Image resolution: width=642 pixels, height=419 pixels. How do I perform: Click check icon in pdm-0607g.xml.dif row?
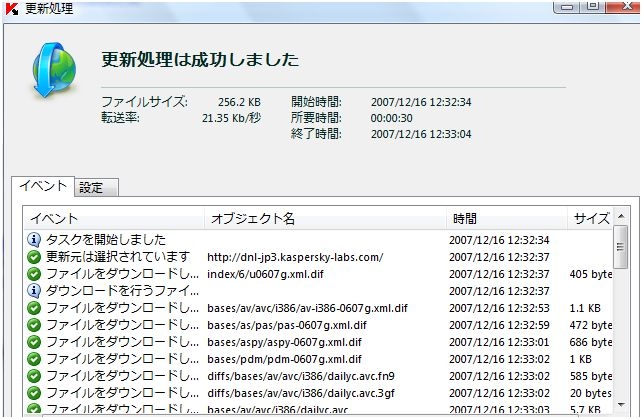pyautogui.click(x=34, y=359)
